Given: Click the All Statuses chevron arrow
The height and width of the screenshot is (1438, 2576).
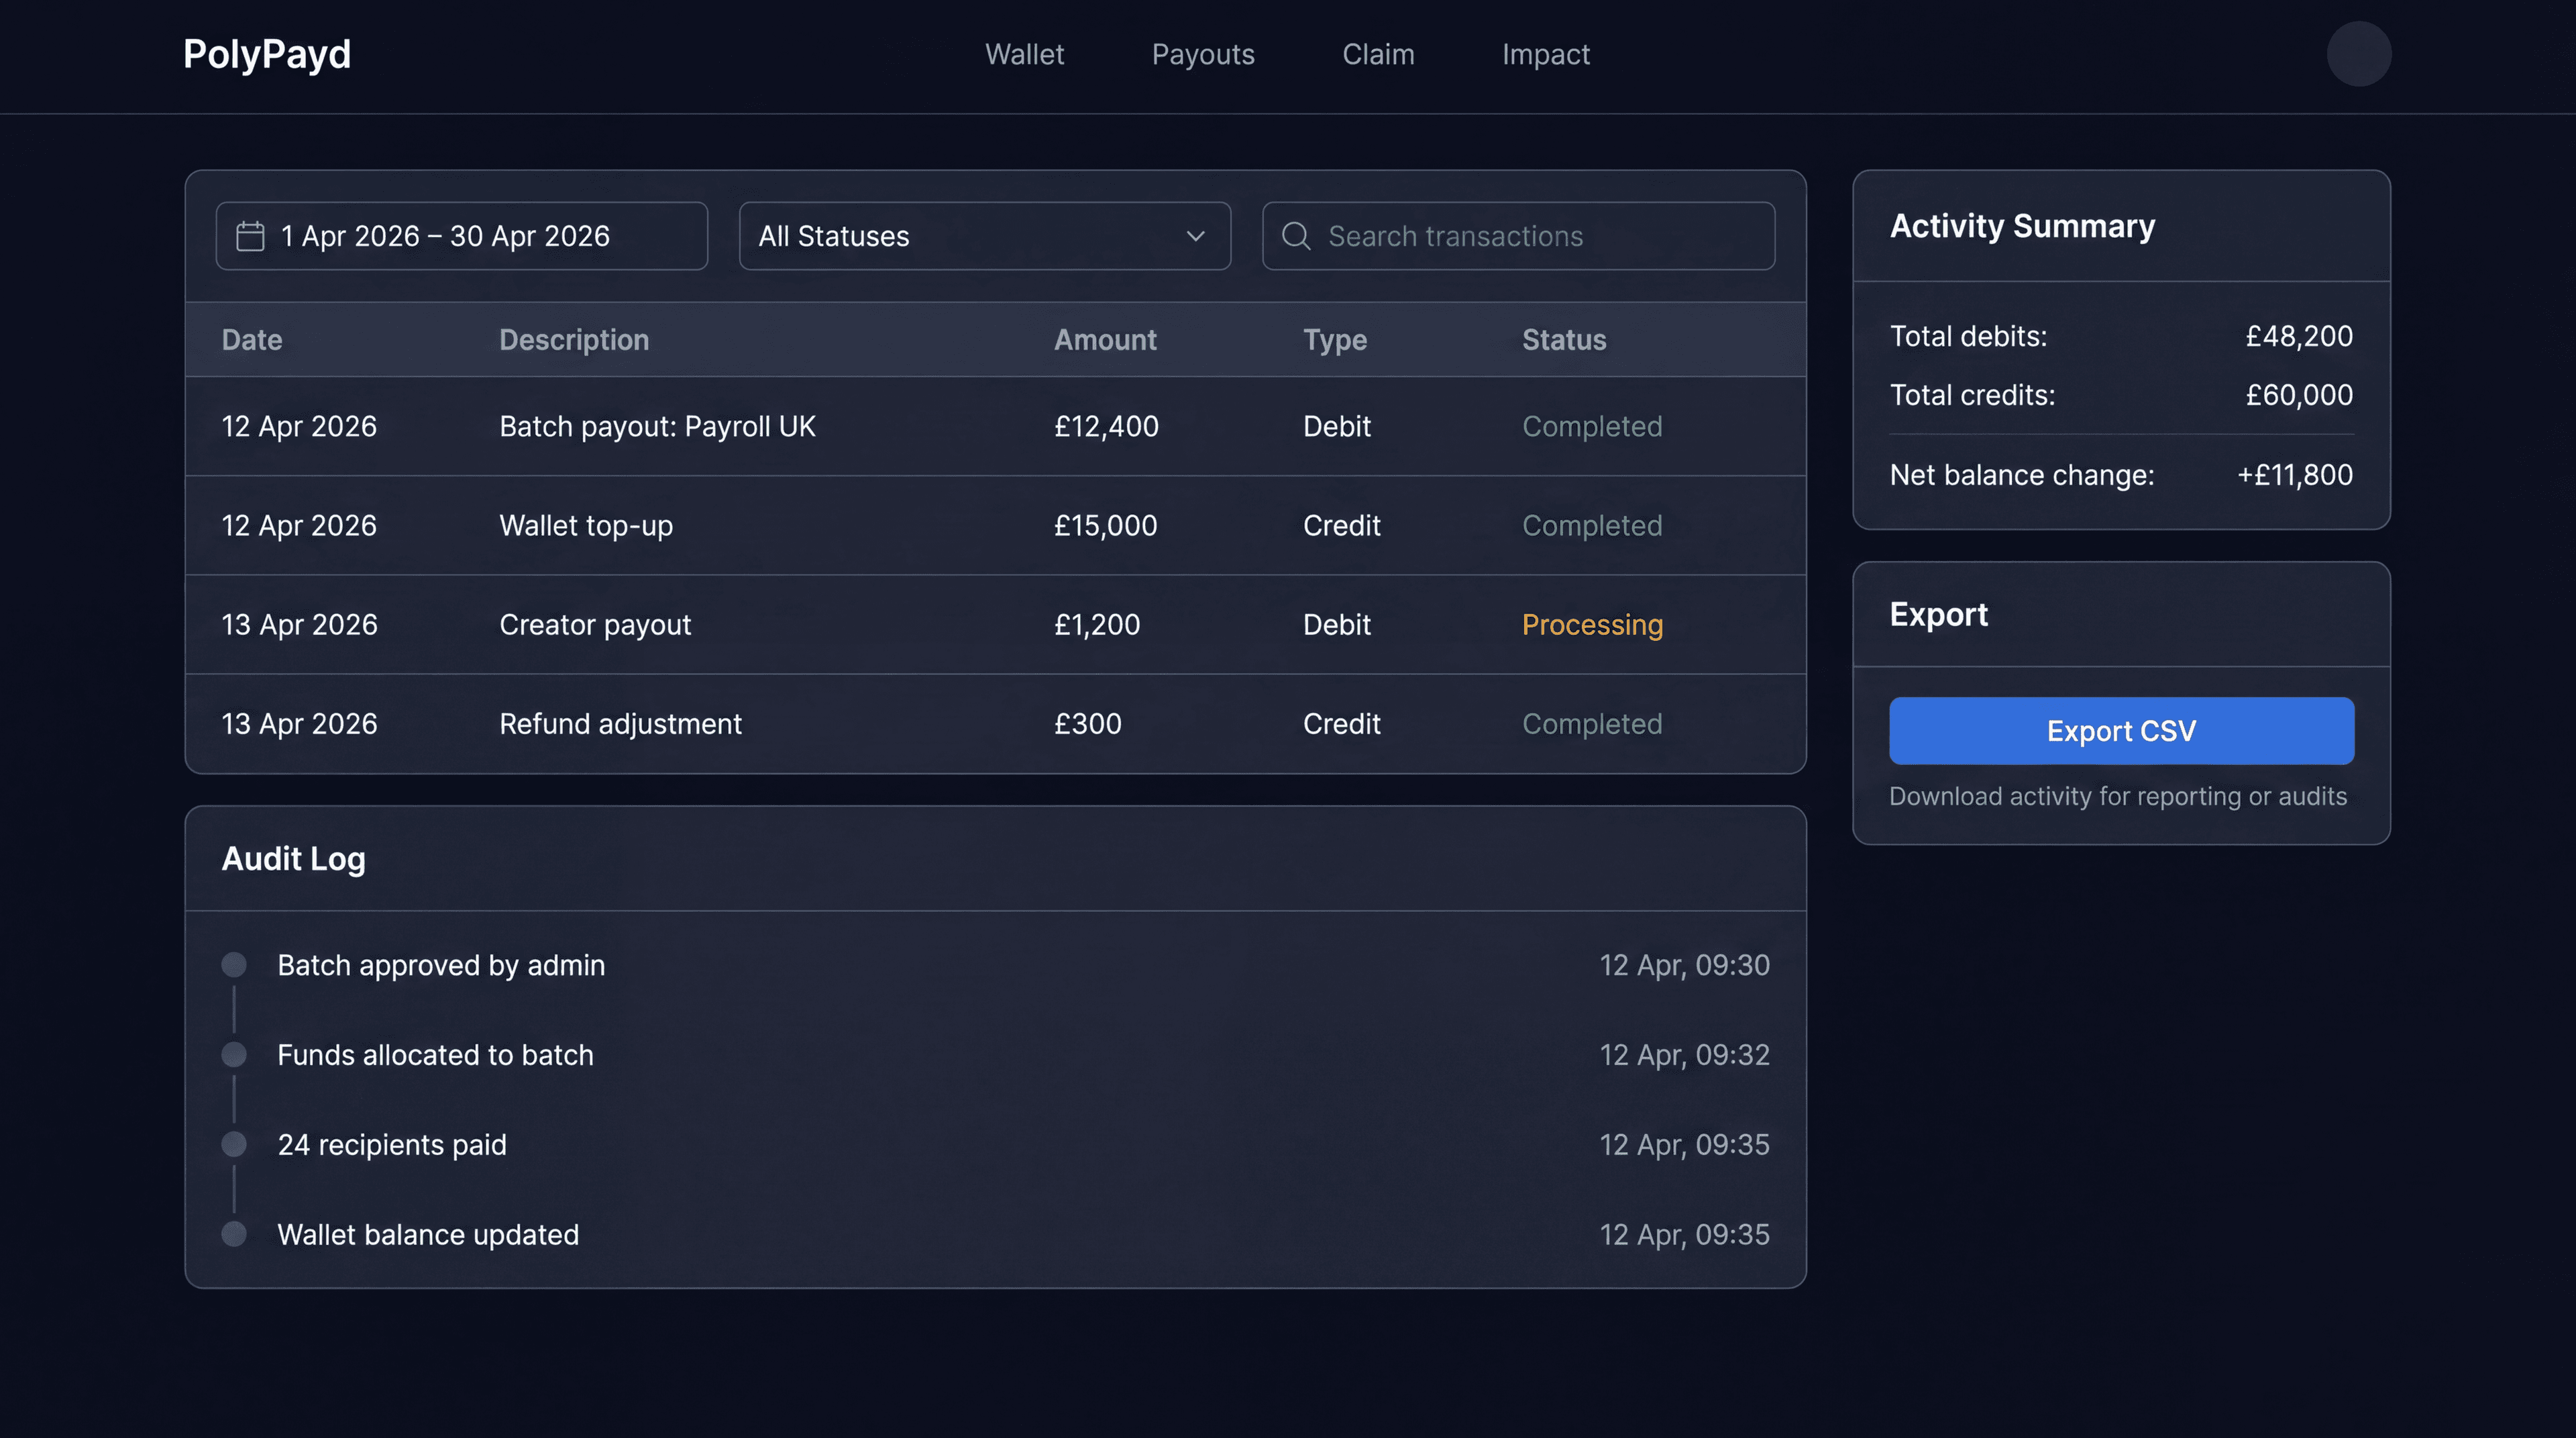Looking at the screenshot, I should click(1196, 236).
